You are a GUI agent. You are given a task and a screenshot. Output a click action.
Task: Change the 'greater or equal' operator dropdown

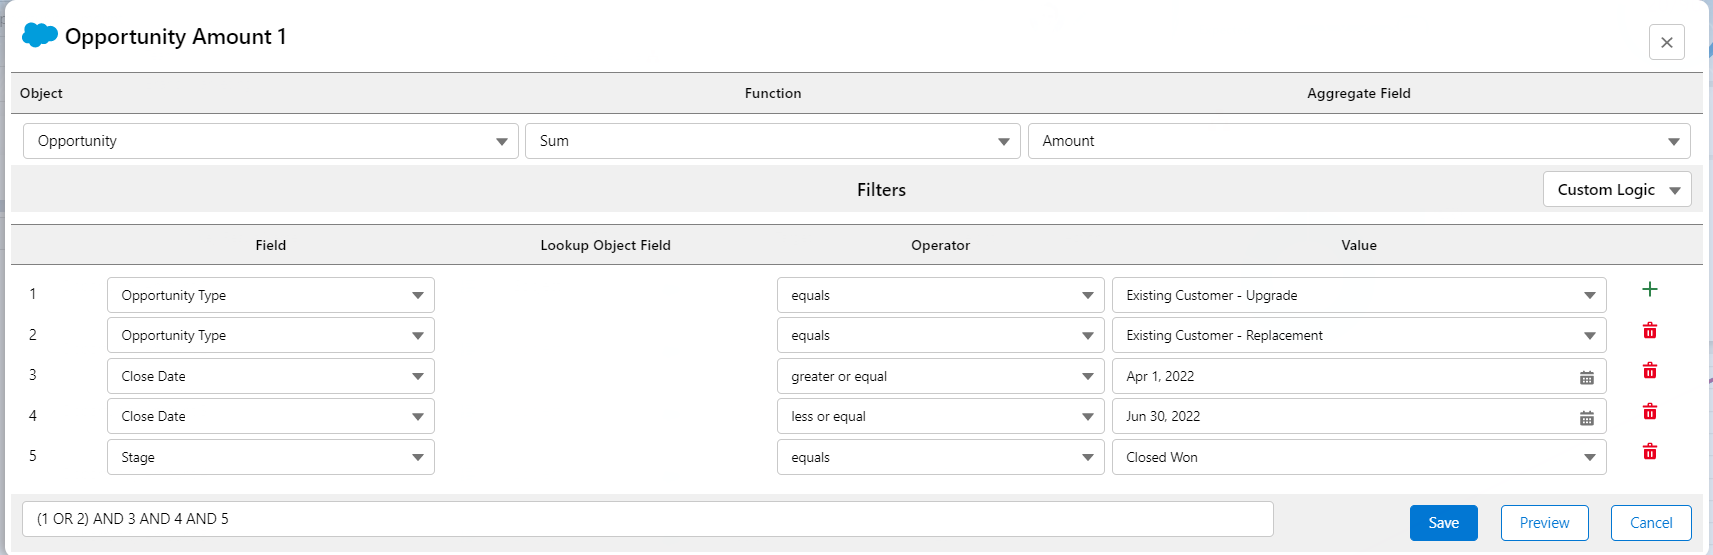pyautogui.click(x=940, y=376)
